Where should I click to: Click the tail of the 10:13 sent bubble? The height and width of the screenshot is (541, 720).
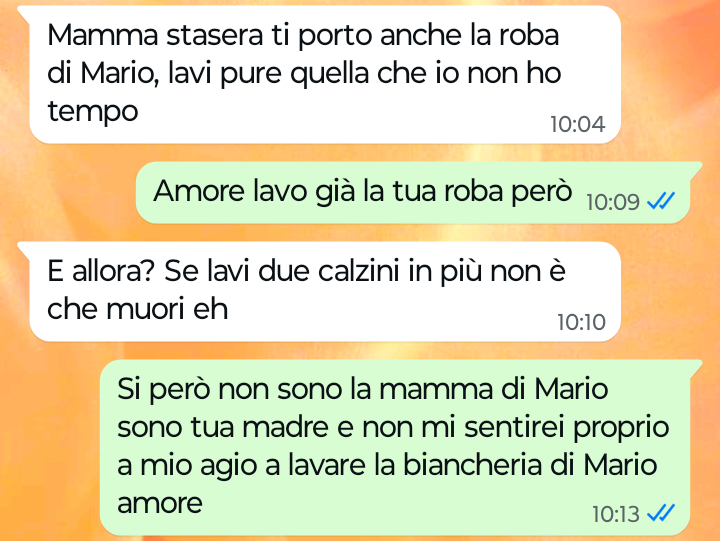(695, 368)
